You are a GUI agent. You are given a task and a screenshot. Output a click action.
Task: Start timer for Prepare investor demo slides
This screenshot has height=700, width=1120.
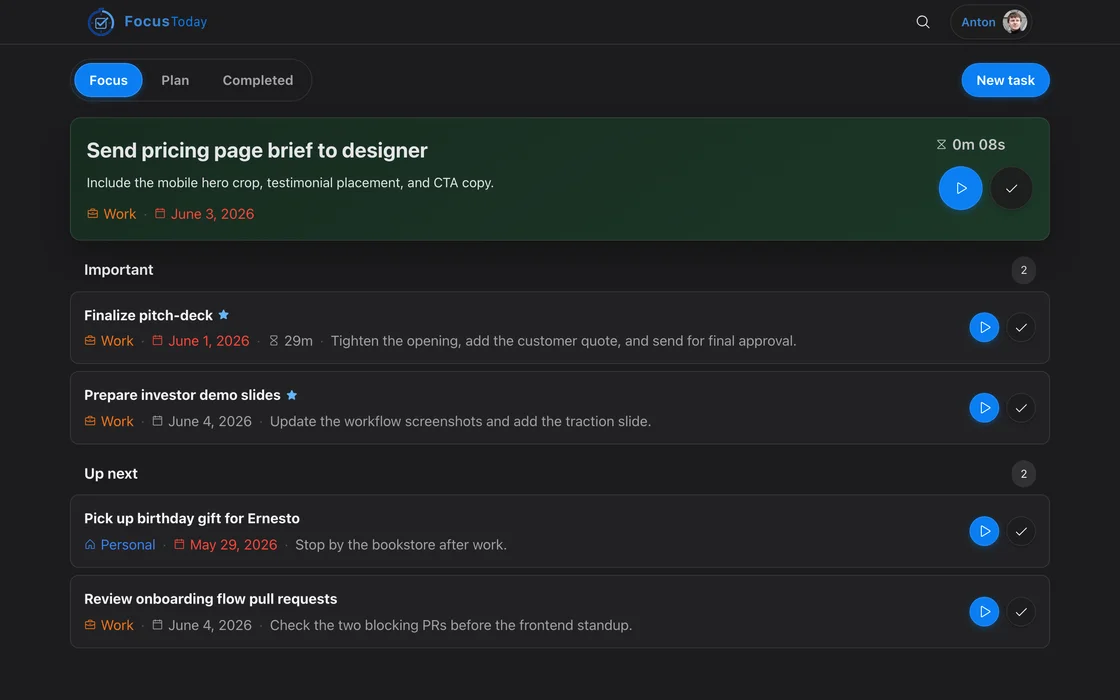[984, 408]
